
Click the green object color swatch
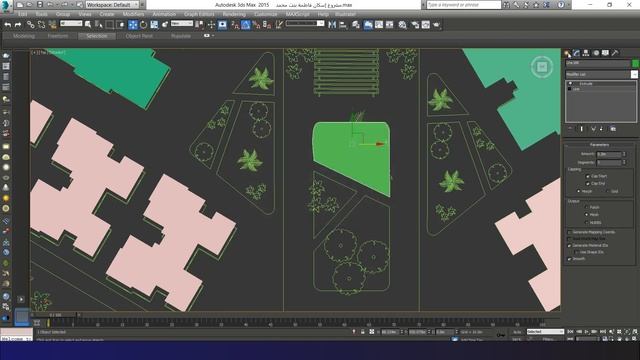pyautogui.click(x=635, y=63)
